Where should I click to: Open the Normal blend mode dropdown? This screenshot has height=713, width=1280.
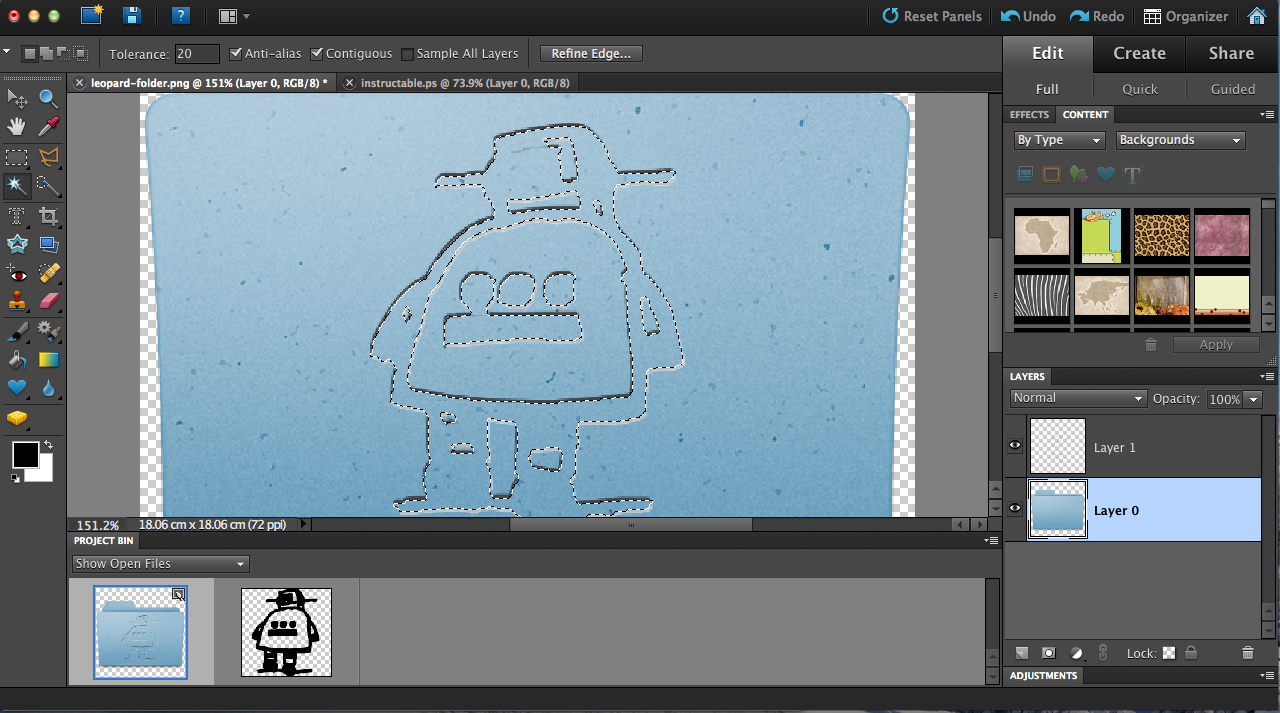click(x=1078, y=398)
